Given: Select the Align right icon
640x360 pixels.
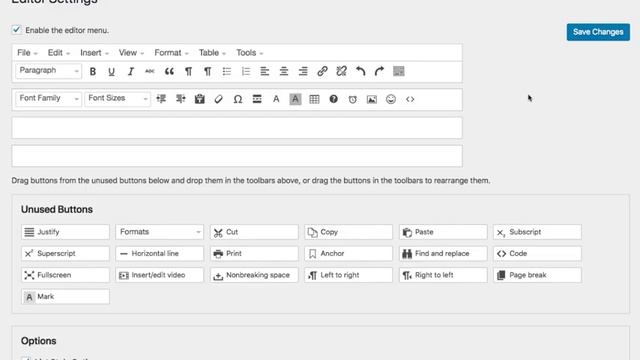Looking at the screenshot, I should tap(303, 71).
